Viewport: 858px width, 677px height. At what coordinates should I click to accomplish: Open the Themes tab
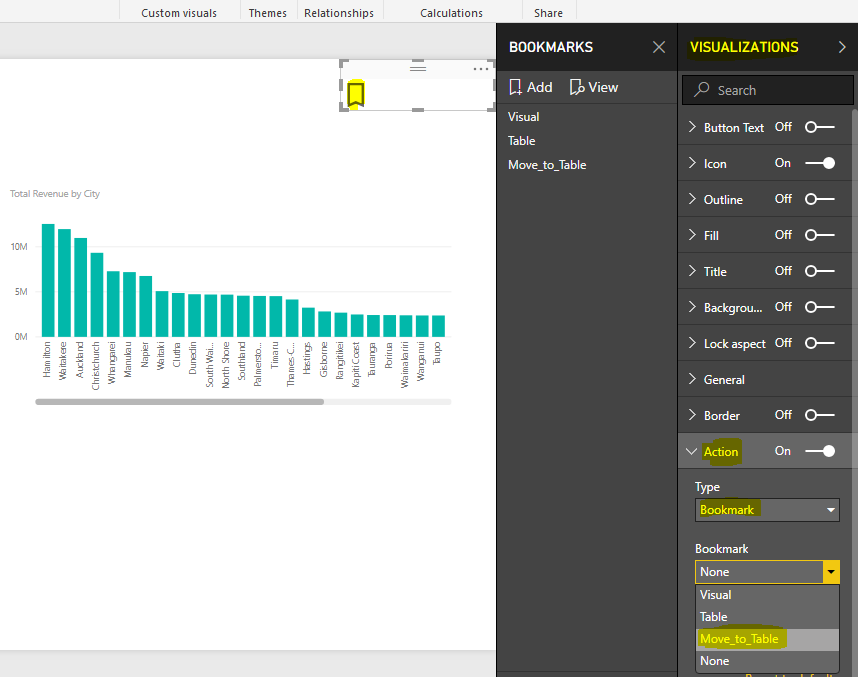(267, 12)
